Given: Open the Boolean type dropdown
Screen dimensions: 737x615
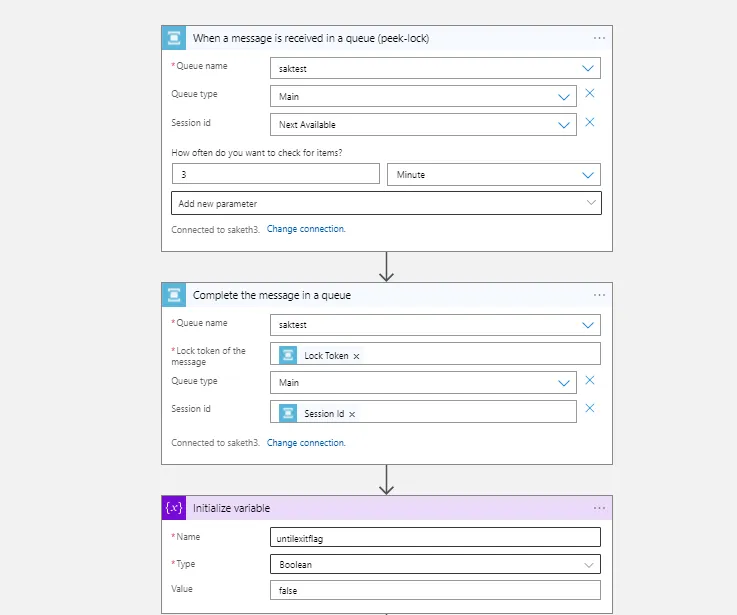Looking at the screenshot, I should pos(589,565).
